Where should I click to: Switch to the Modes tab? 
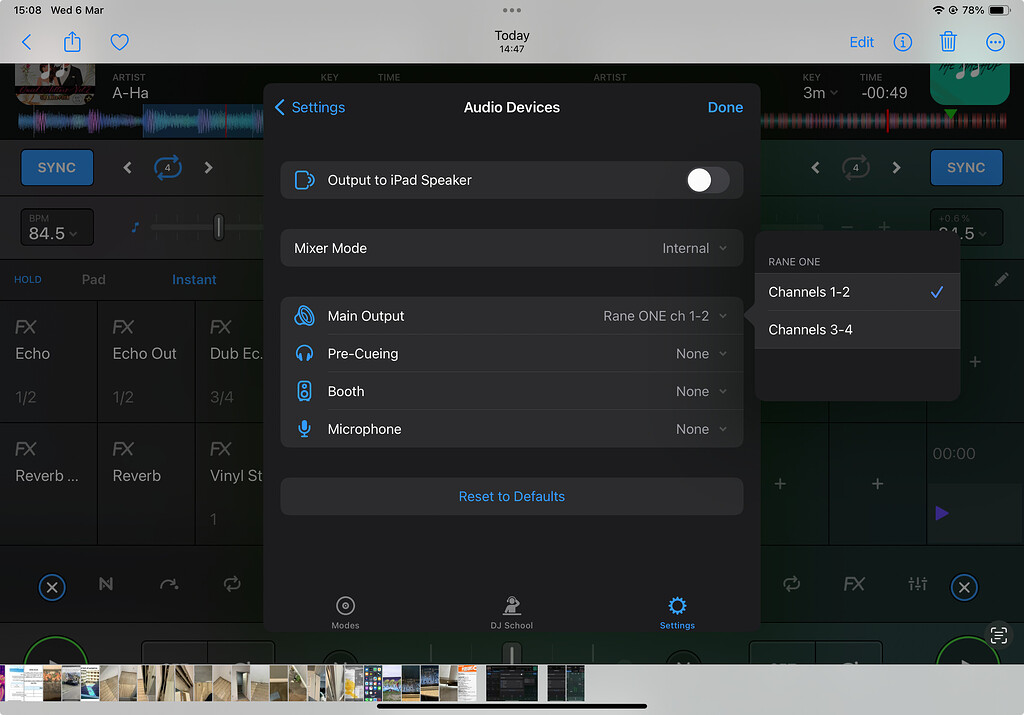pos(345,612)
